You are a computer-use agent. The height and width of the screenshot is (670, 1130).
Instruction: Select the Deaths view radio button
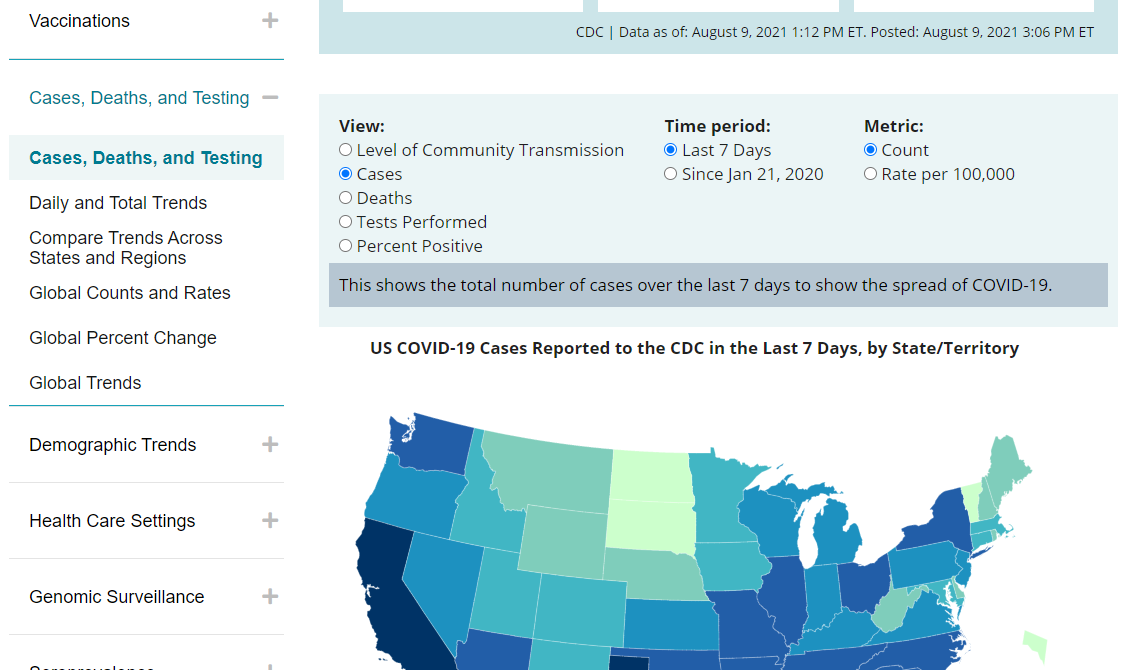point(346,197)
